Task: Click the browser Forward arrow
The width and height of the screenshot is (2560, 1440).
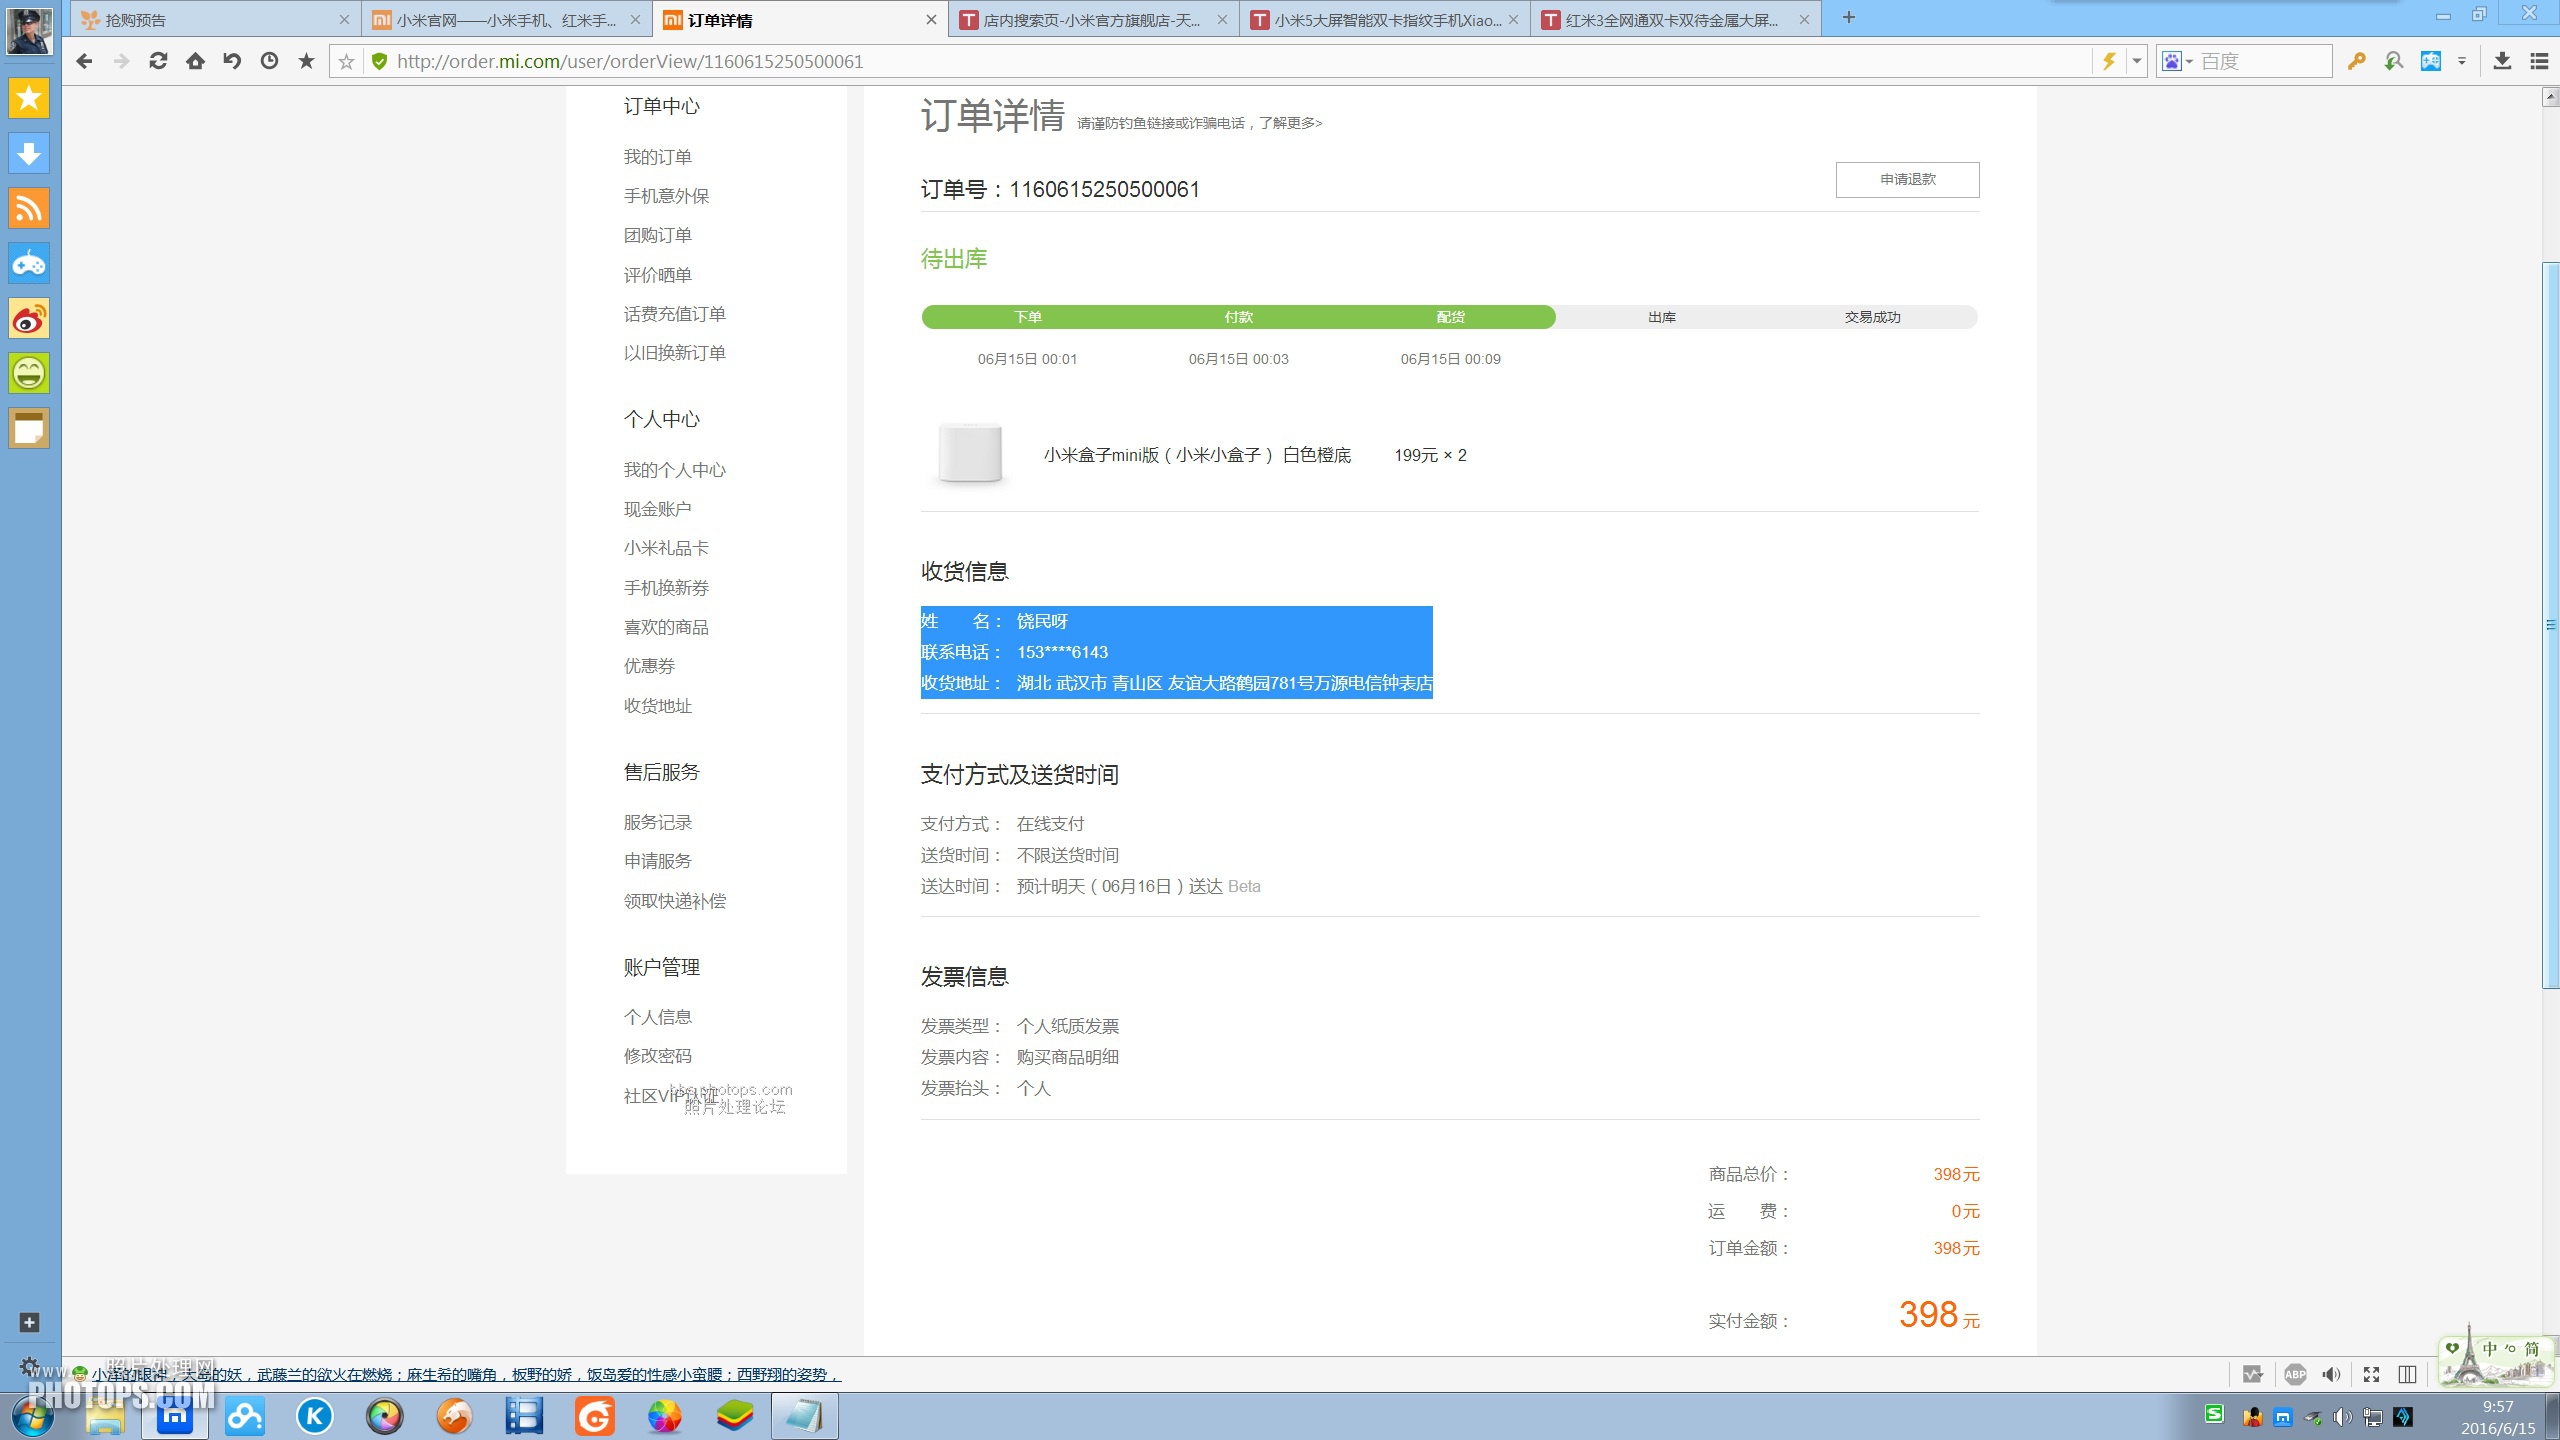Action: [x=121, y=61]
